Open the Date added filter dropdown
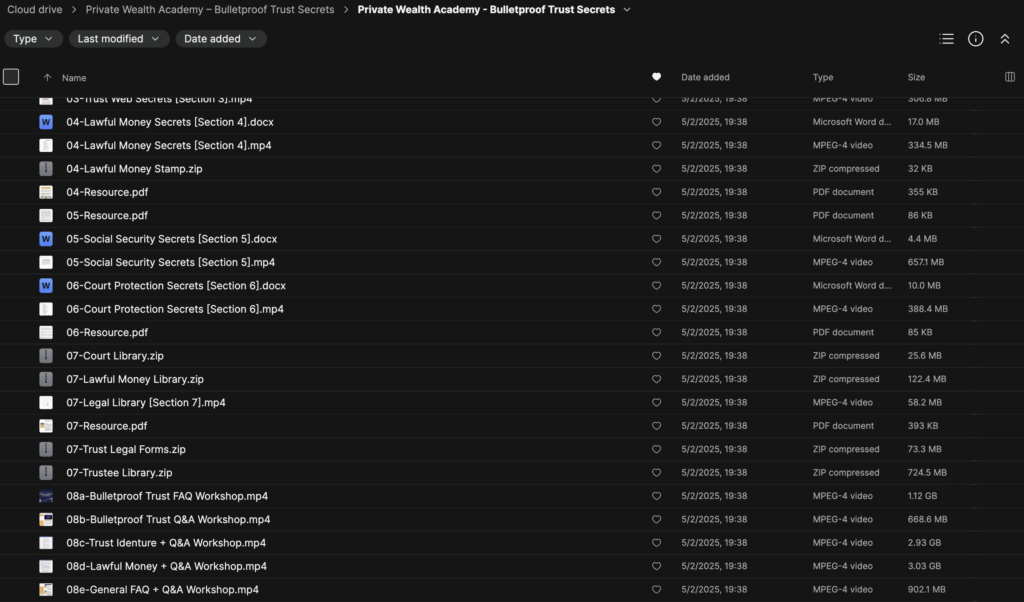 (x=220, y=39)
